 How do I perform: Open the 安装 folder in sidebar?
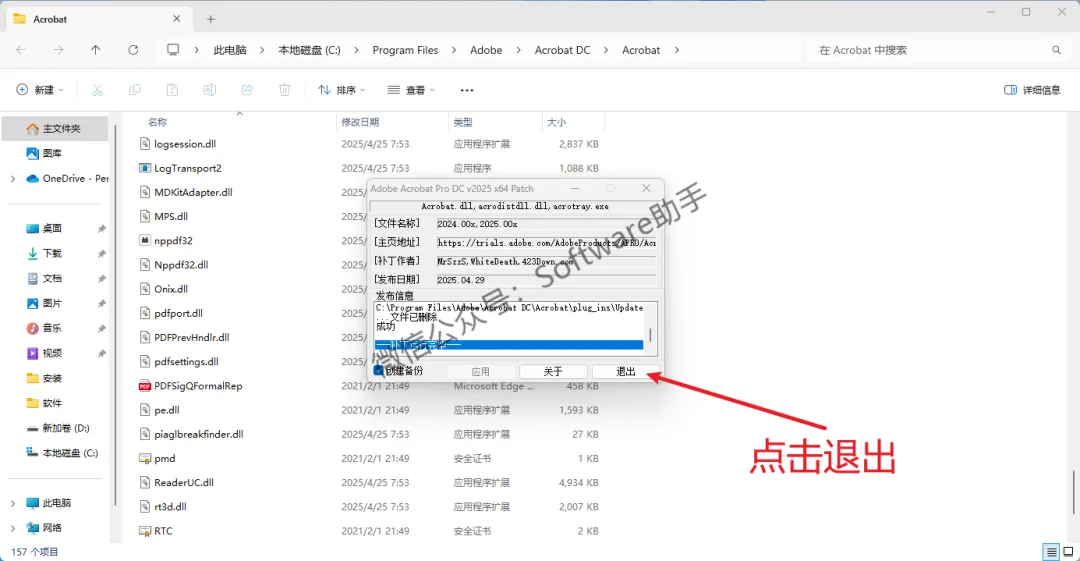(45, 378)
